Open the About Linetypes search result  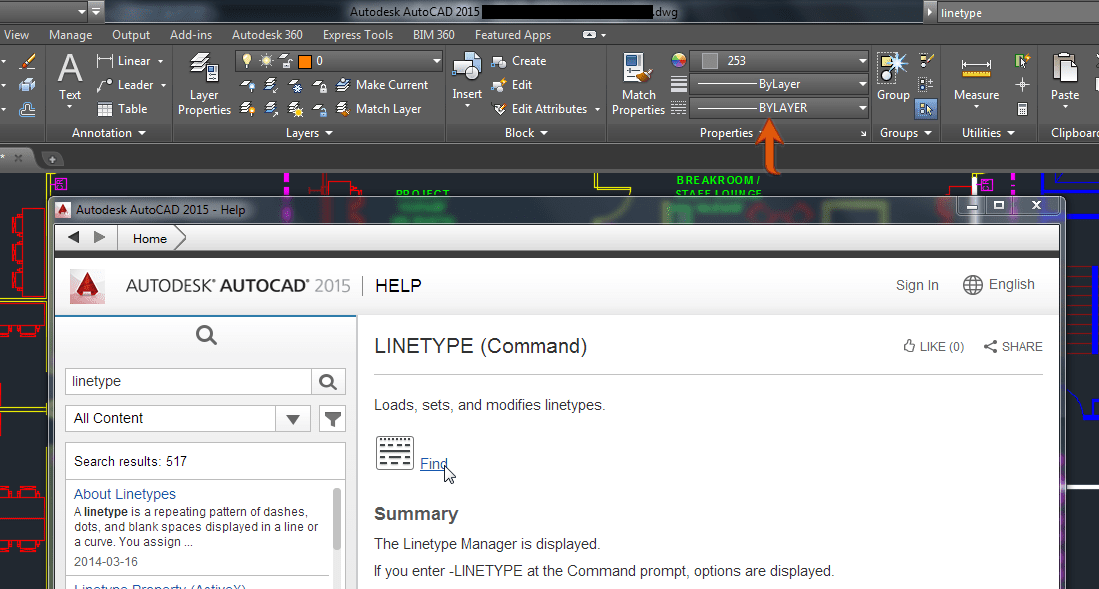125,494
